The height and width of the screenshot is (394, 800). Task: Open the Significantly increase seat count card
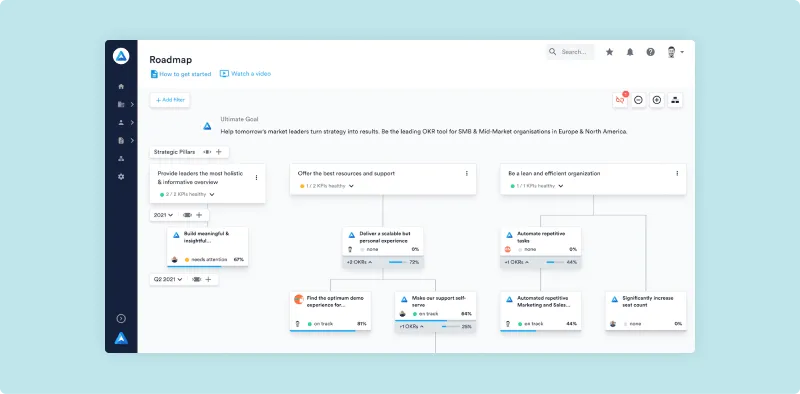click(x=646, y=311)
